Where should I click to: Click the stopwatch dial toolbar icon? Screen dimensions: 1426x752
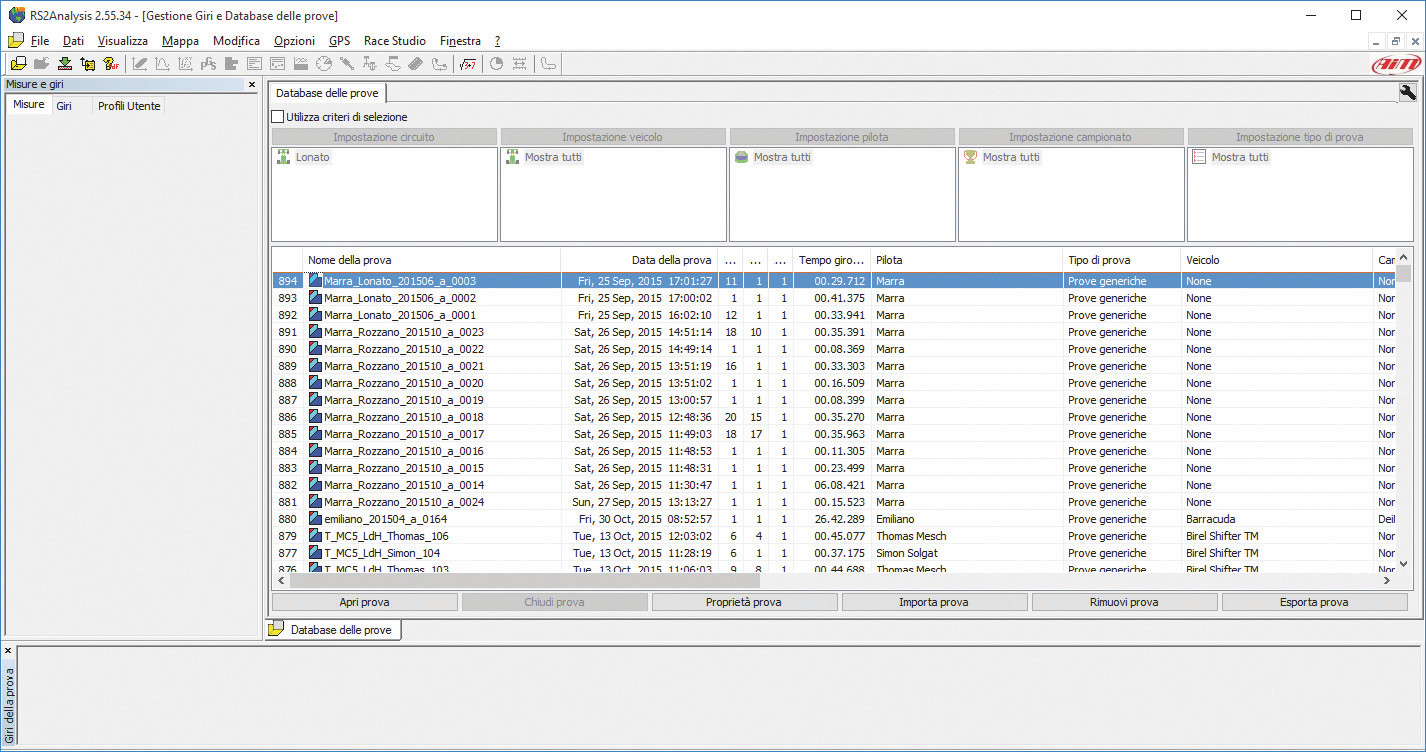(323, 64)
